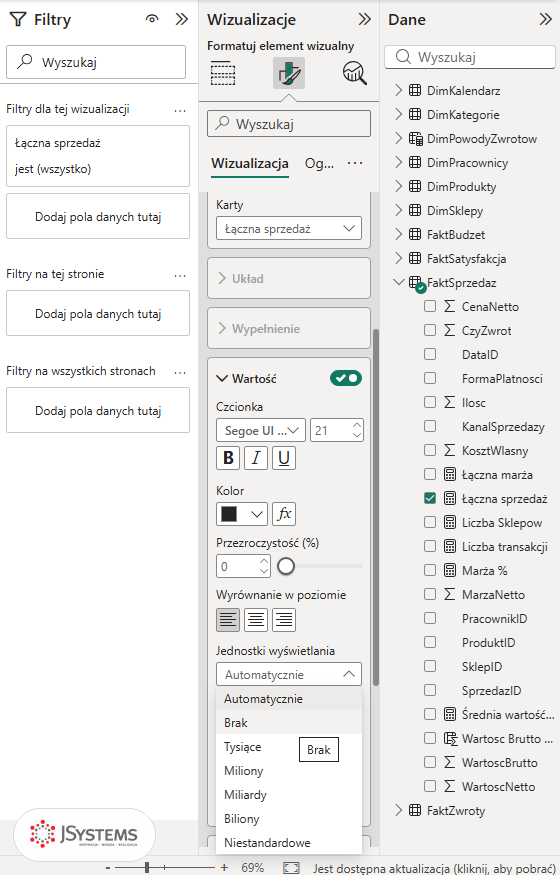Click the Łączna marża measure icon
Screen dimensions: 560x875
click(450, 475)
